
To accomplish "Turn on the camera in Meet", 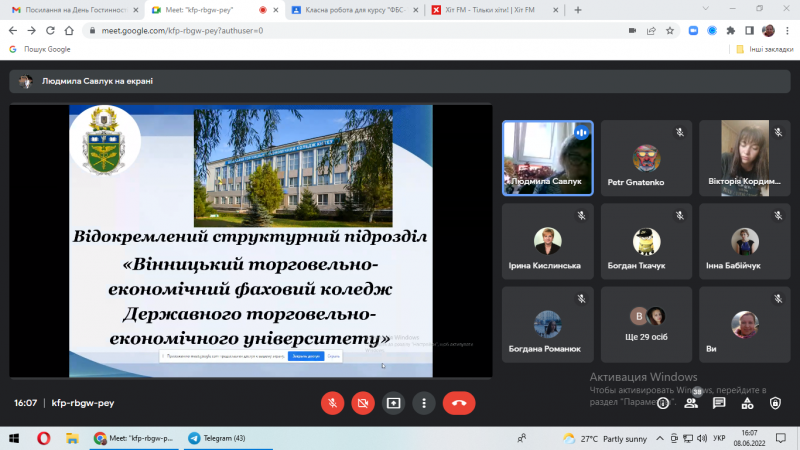I will (x=363, y=403).
